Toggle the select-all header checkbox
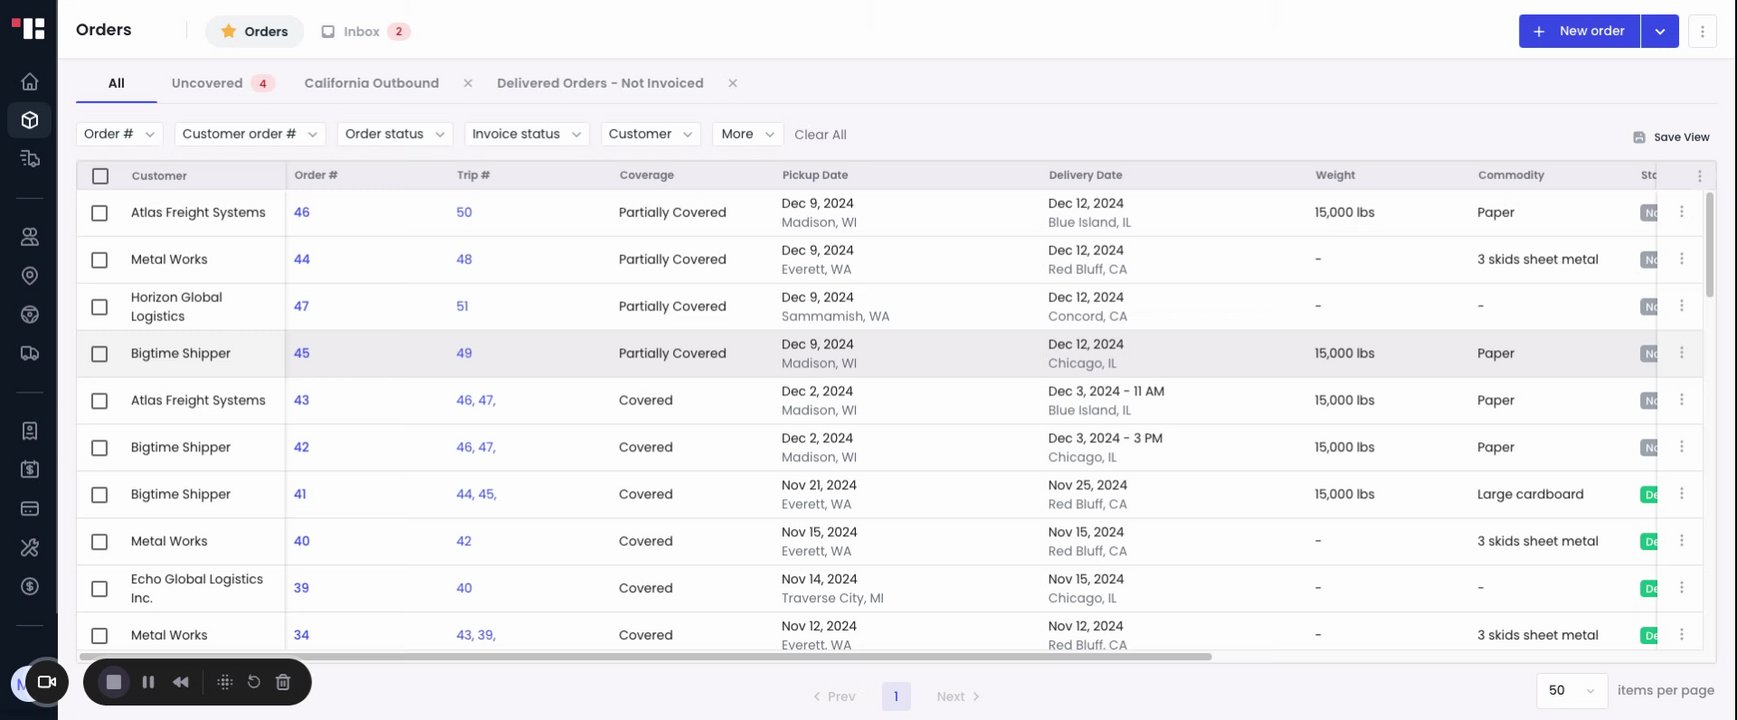 (100, 176)
